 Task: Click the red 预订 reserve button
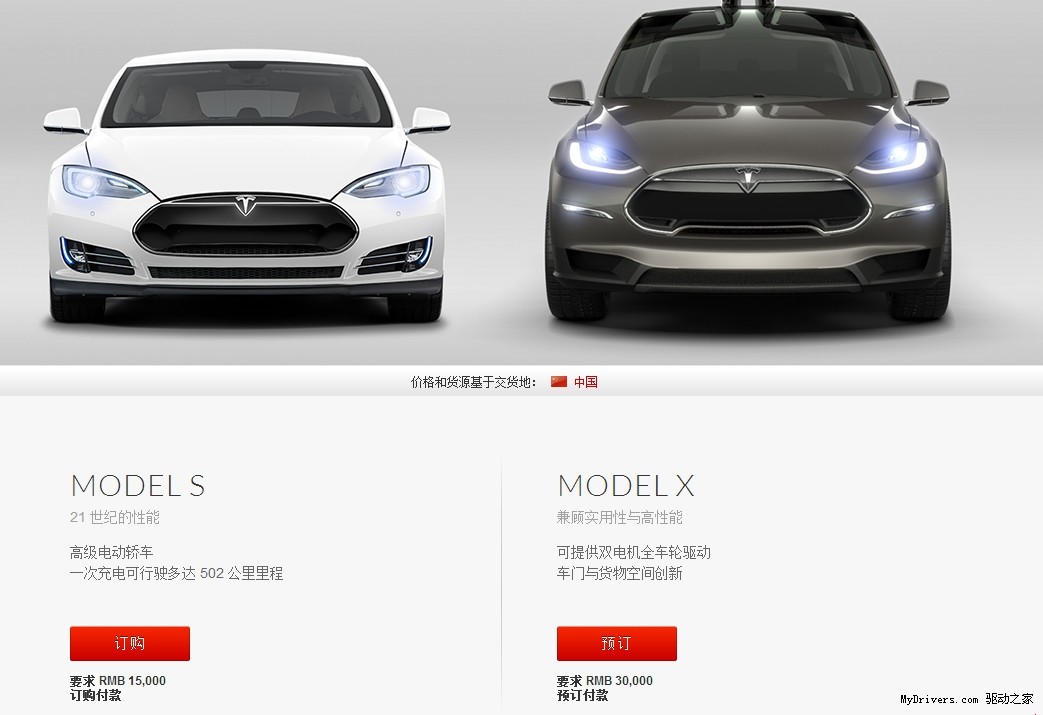(617, 643)
